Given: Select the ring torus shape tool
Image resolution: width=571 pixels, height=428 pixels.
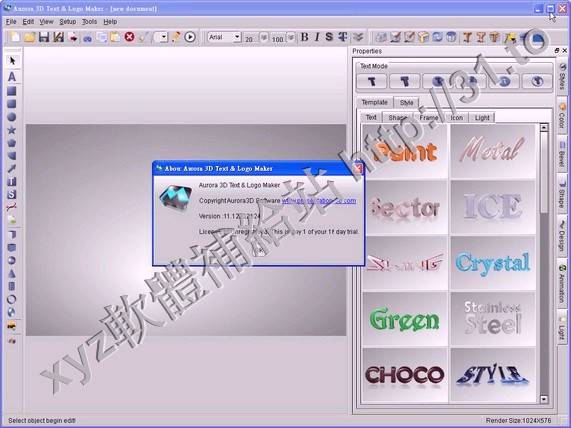Looking at the screenshot, I should point(12,299).
